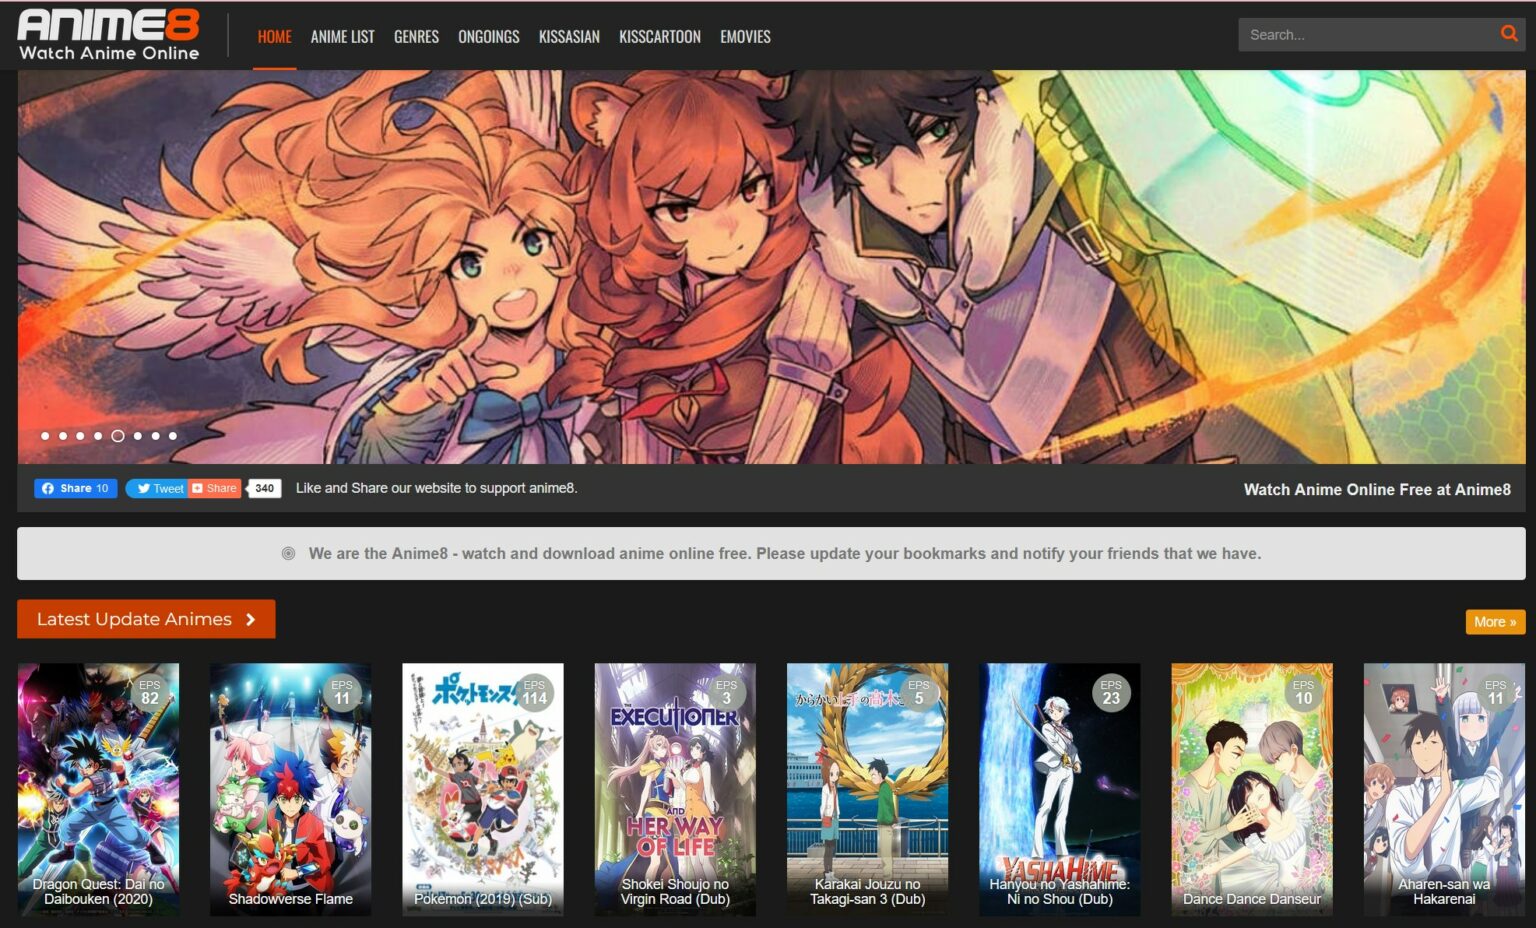
Task: Click 'Watch Anime Online Free at Anime8' text
Action: (1377, 489)
